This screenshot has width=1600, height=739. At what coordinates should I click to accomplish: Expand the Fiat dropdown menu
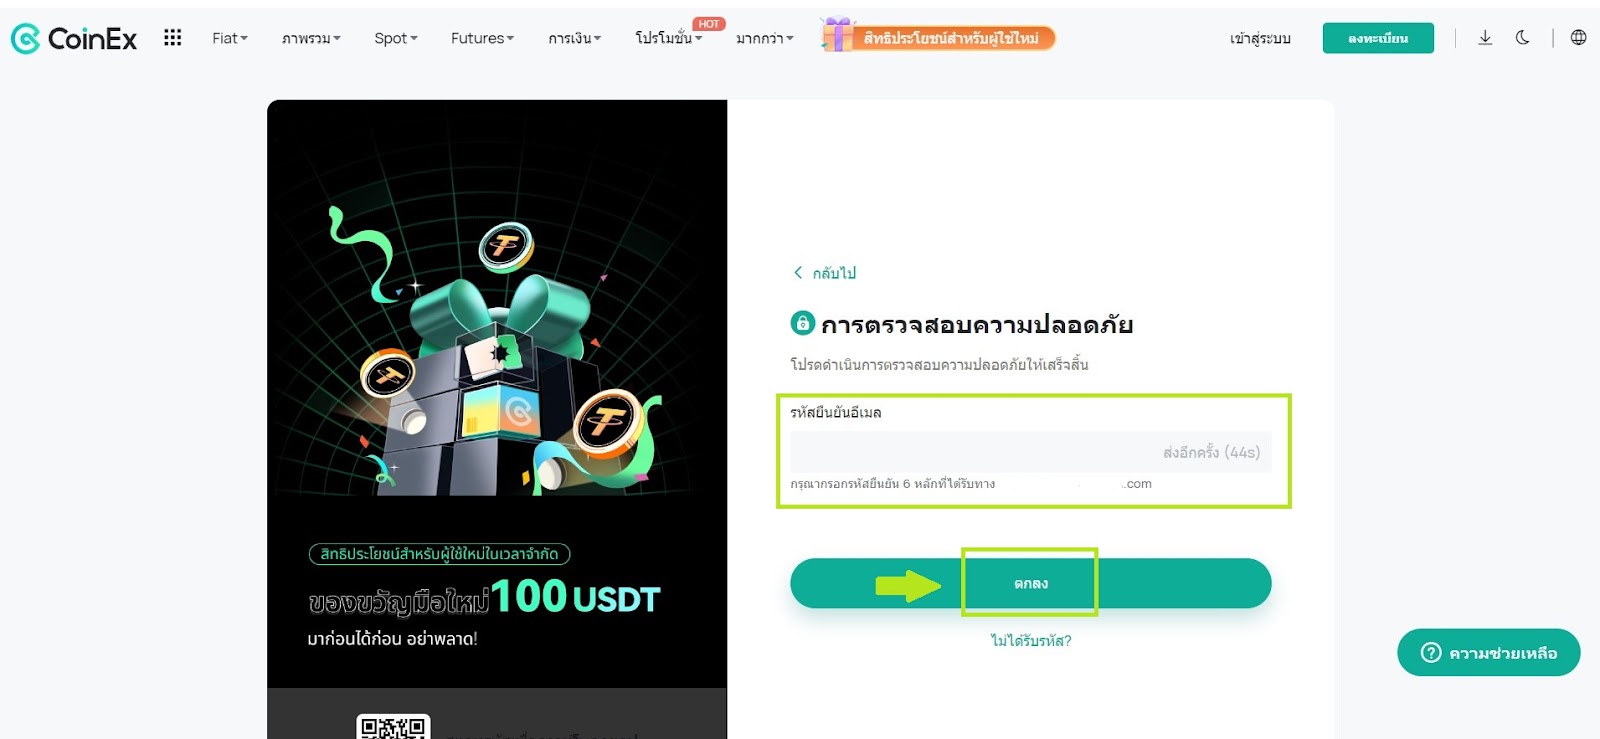(230, 38)
